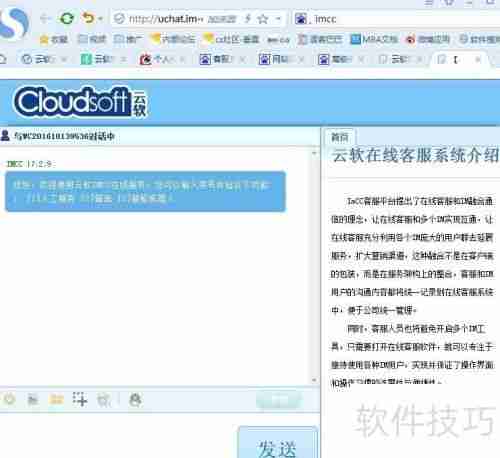Select the 首页 tab in right panel
This screenshot has height=458, width=500.
click(x=340, y=137)
